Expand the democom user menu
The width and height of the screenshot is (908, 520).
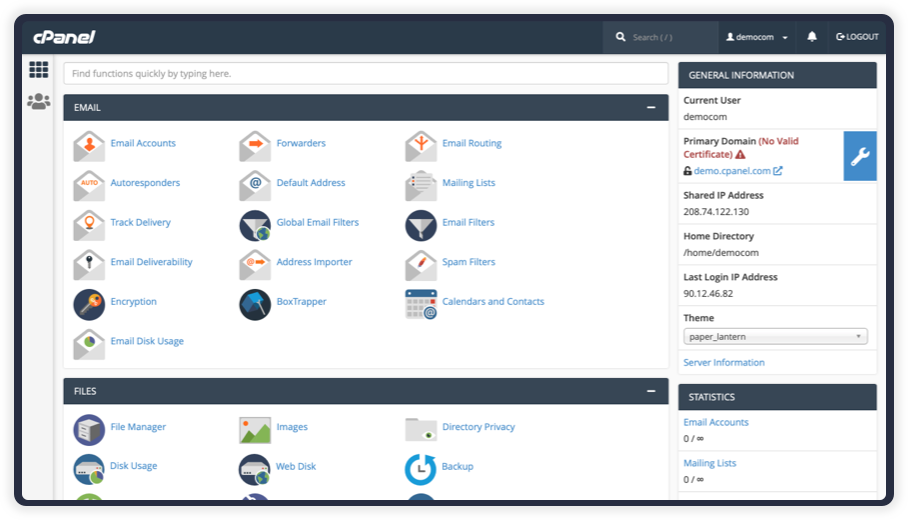pyautogui.click(x=757, y=36)
